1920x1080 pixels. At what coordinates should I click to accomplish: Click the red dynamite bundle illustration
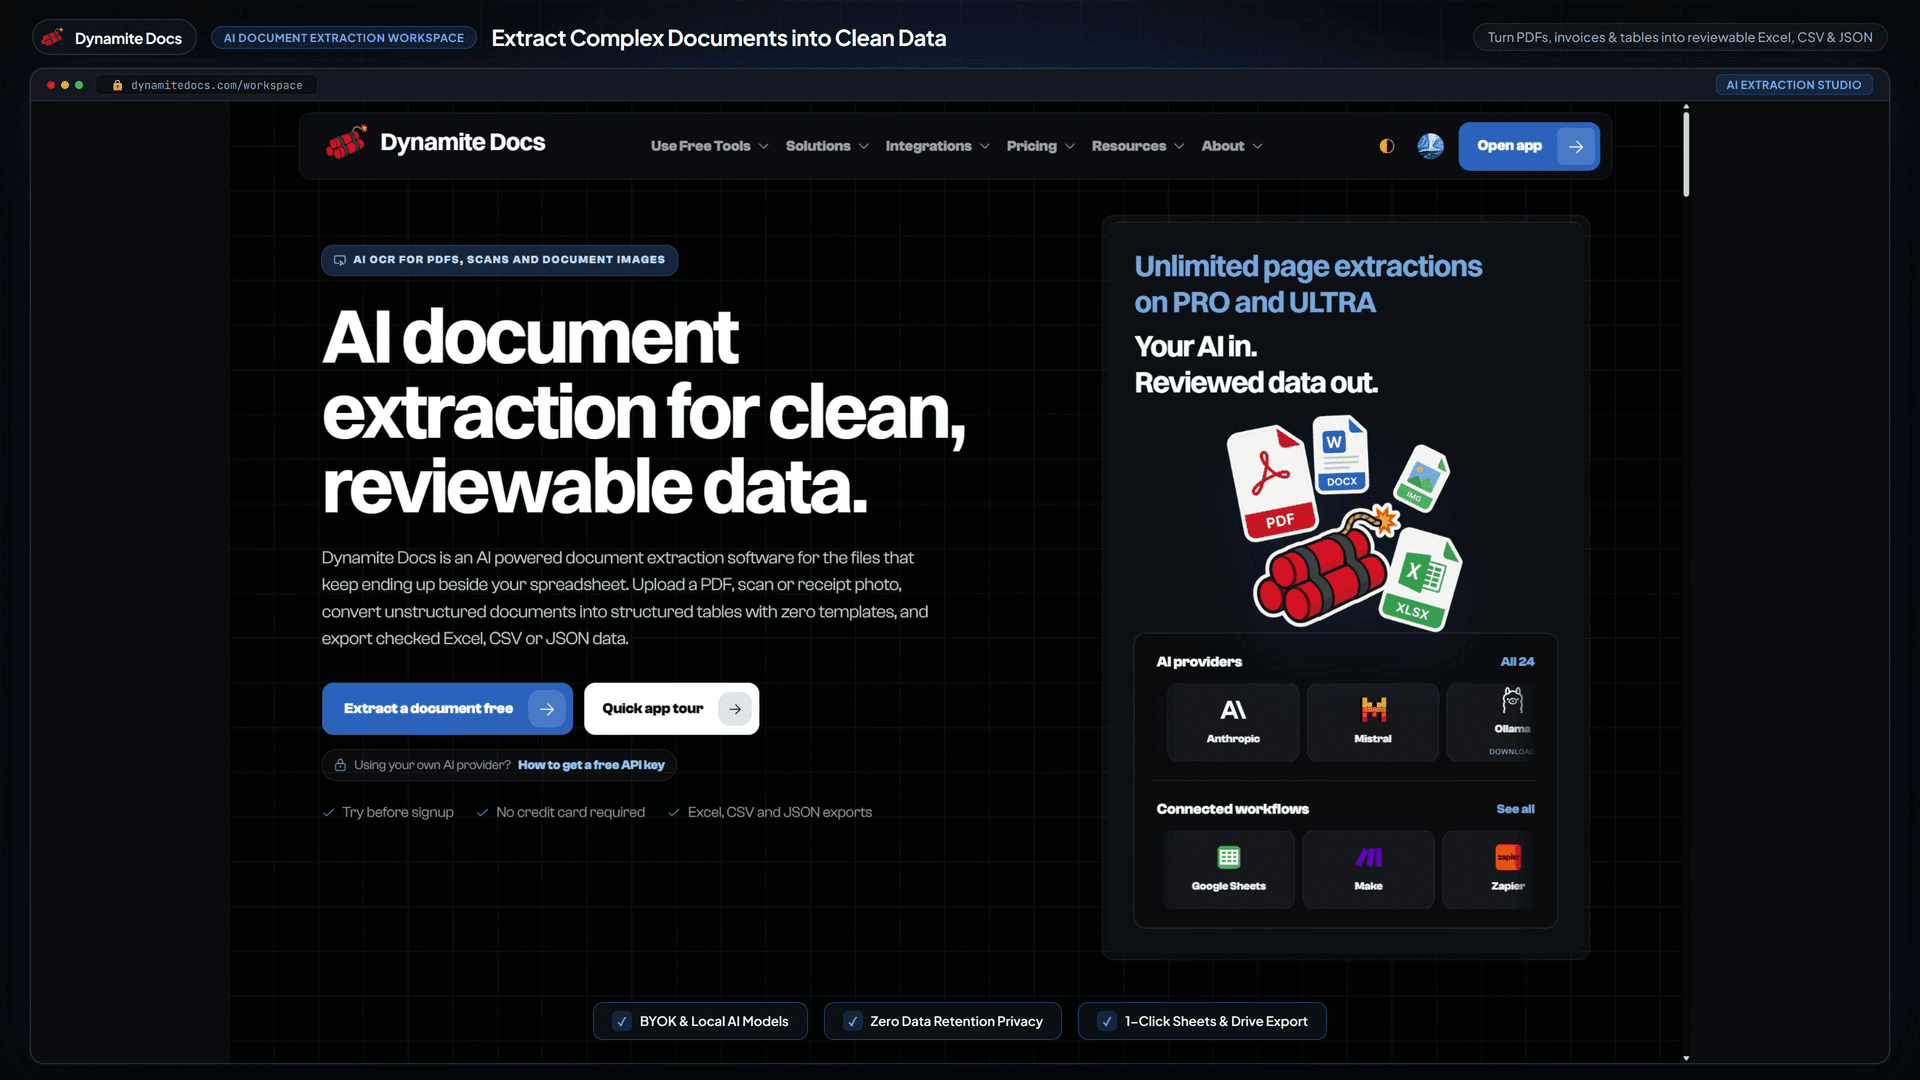pos(1320,575)
